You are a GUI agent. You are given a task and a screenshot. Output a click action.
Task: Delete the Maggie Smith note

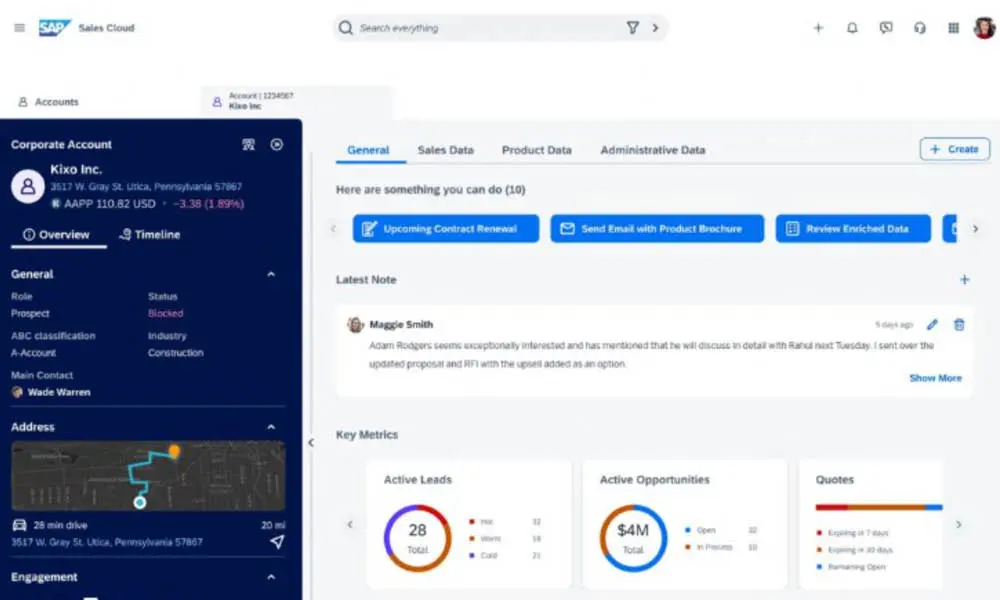[x=959, y=324]
